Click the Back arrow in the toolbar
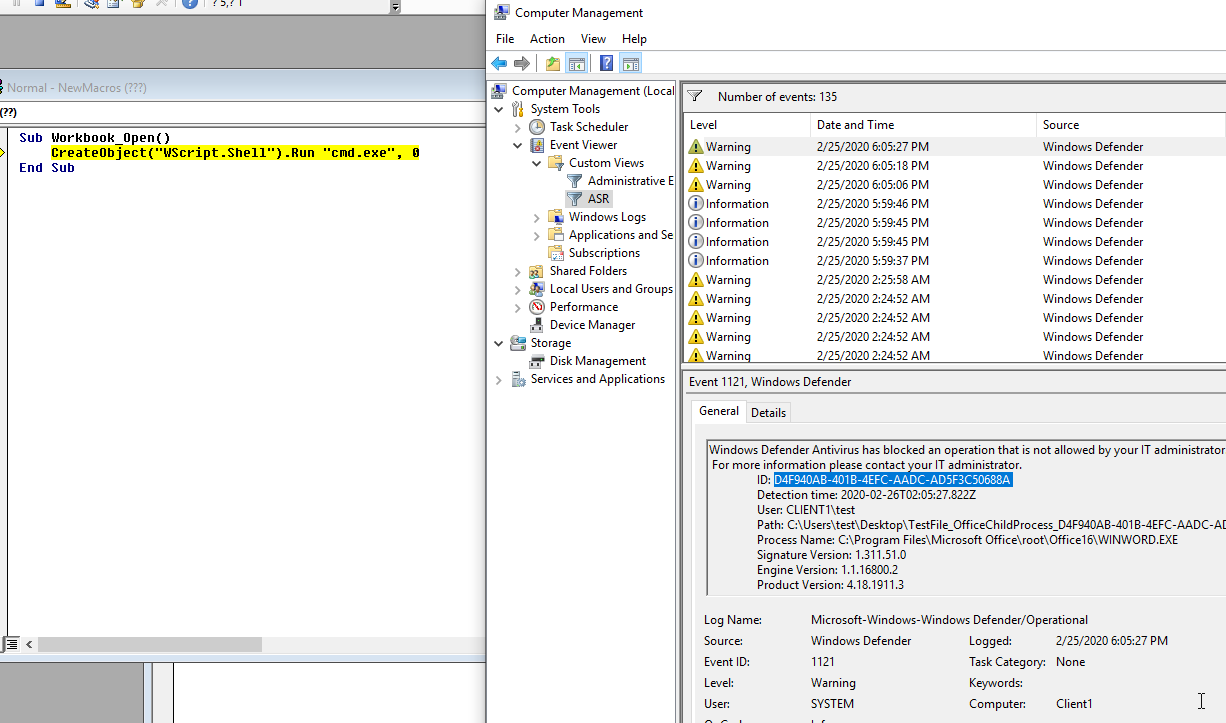This screenshot has height=723, width=1226. coord(499,64)
